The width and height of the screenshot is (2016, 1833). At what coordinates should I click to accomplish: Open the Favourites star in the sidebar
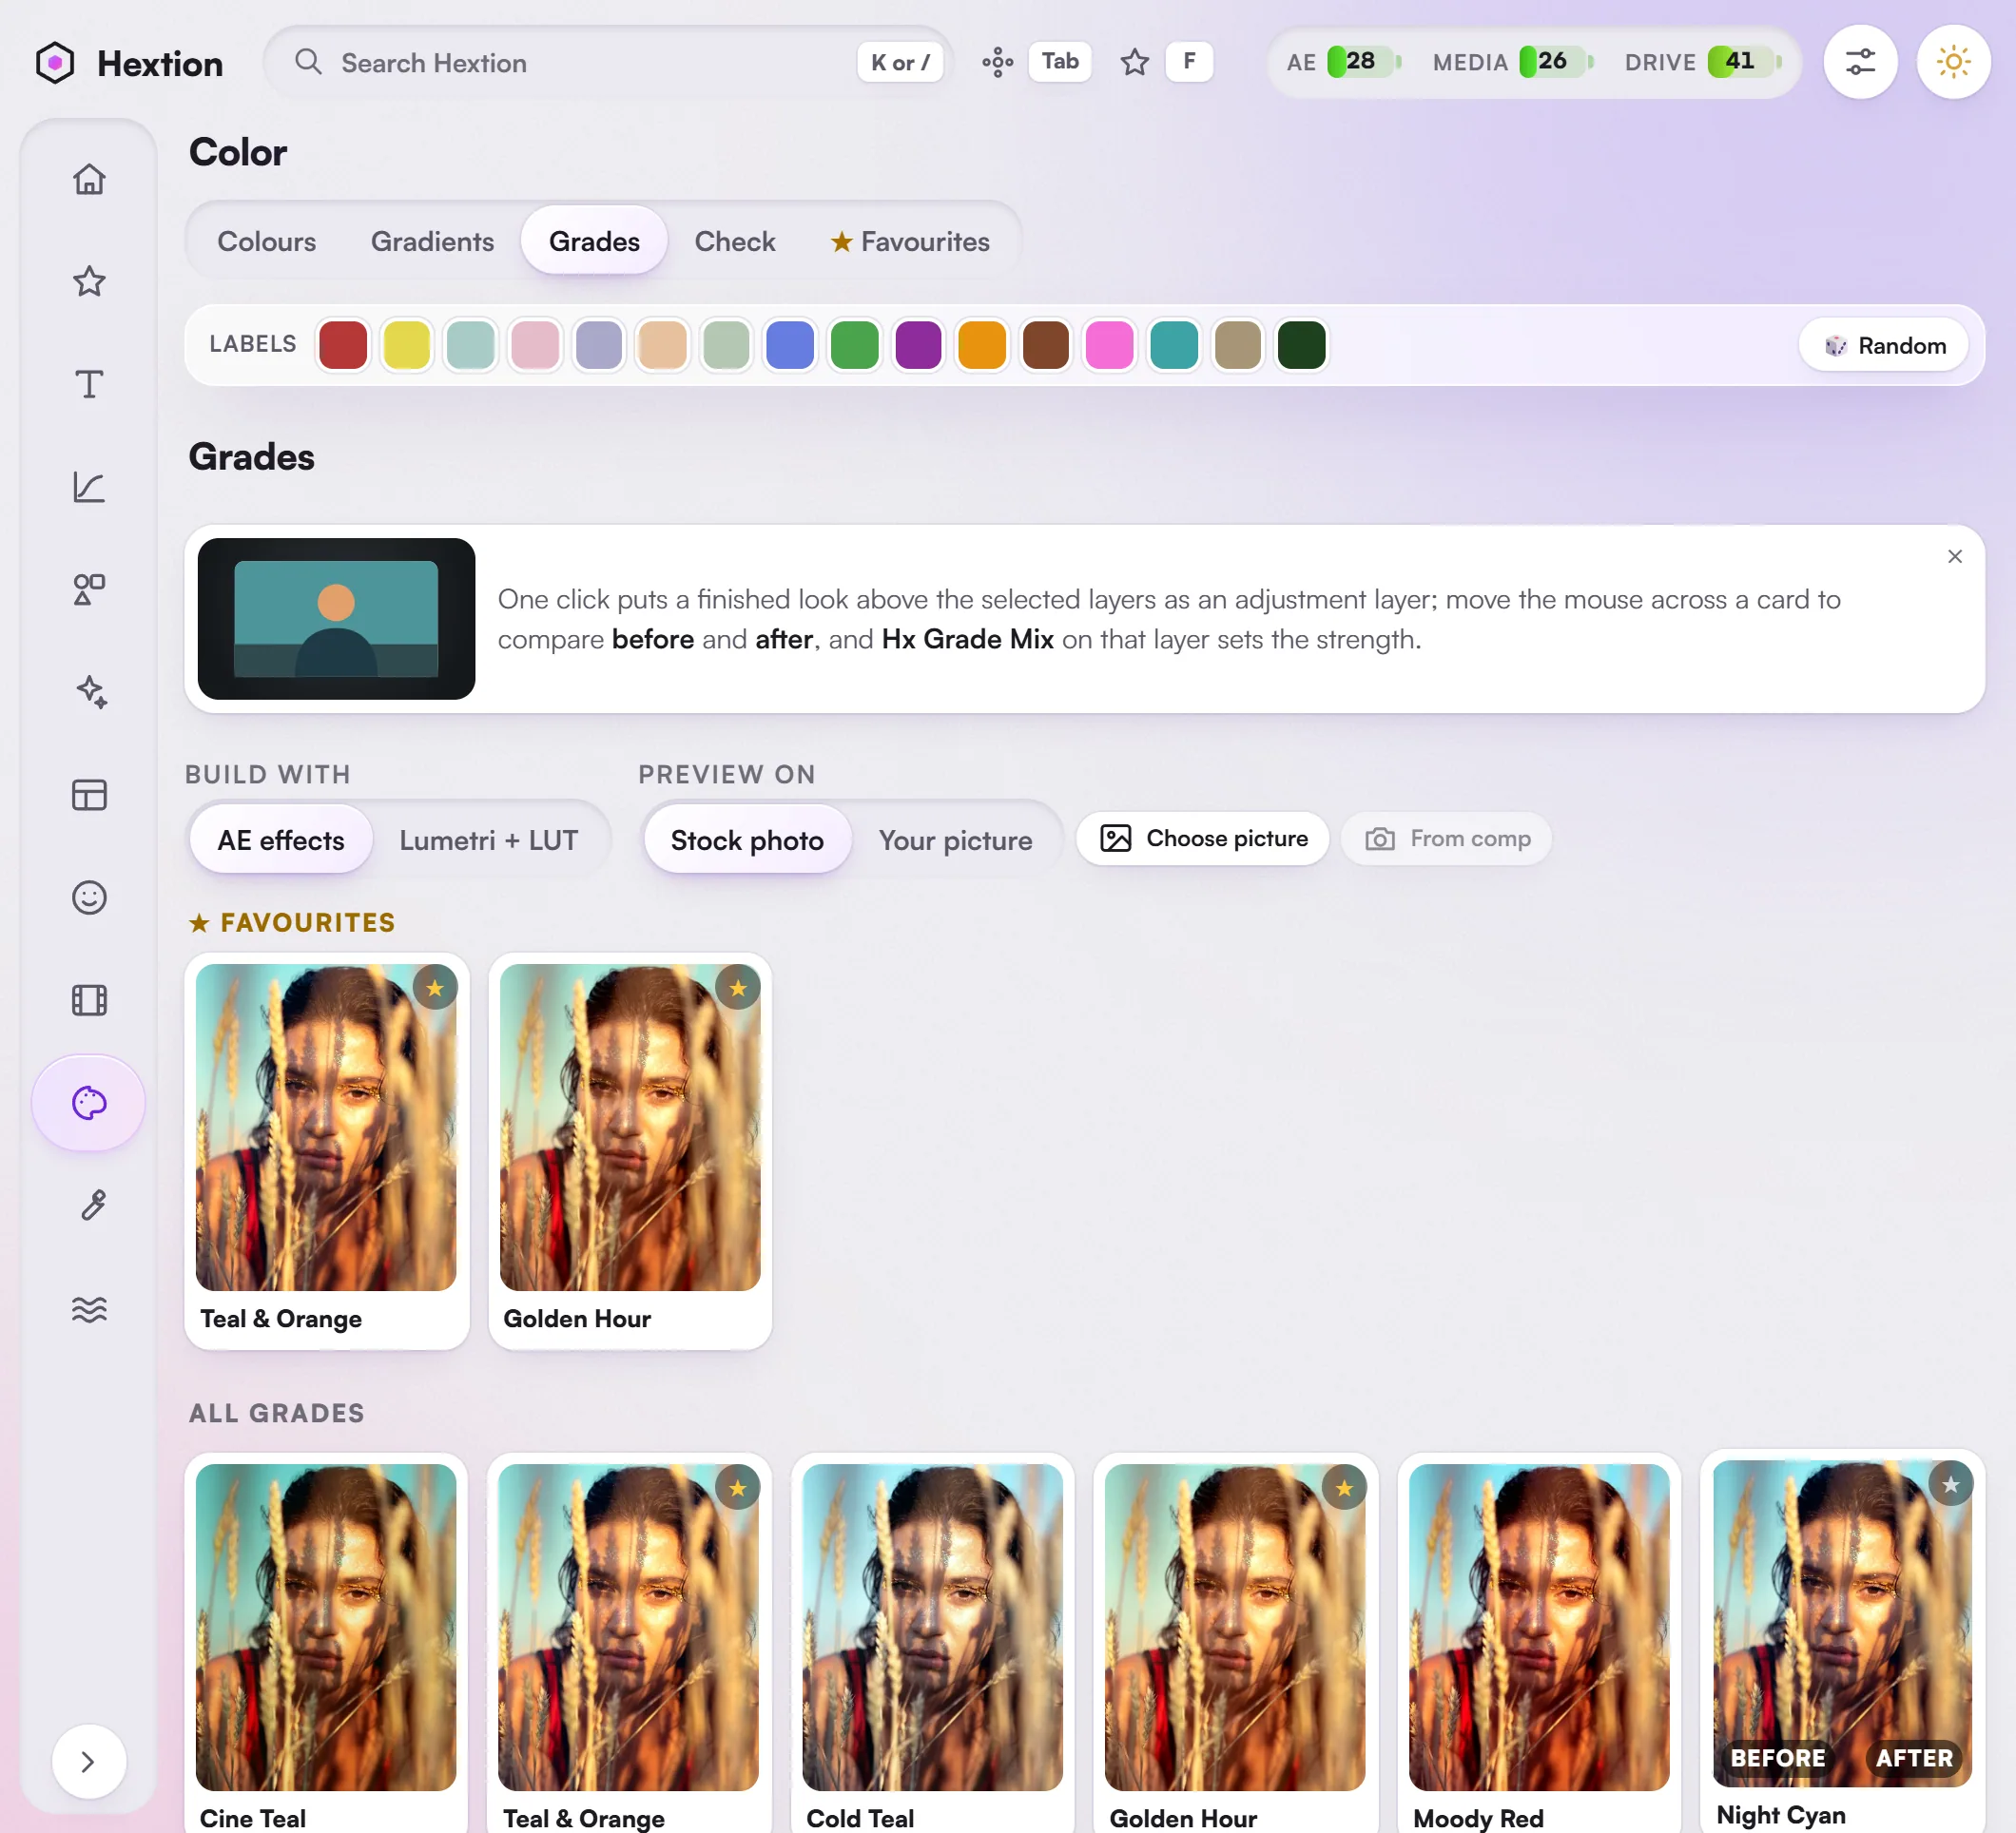[x=89, y=281]
